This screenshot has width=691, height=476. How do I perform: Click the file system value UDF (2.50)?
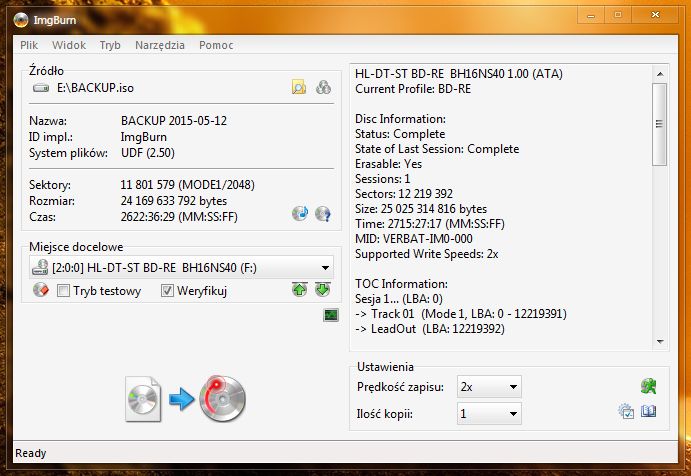tap(148, 153)
